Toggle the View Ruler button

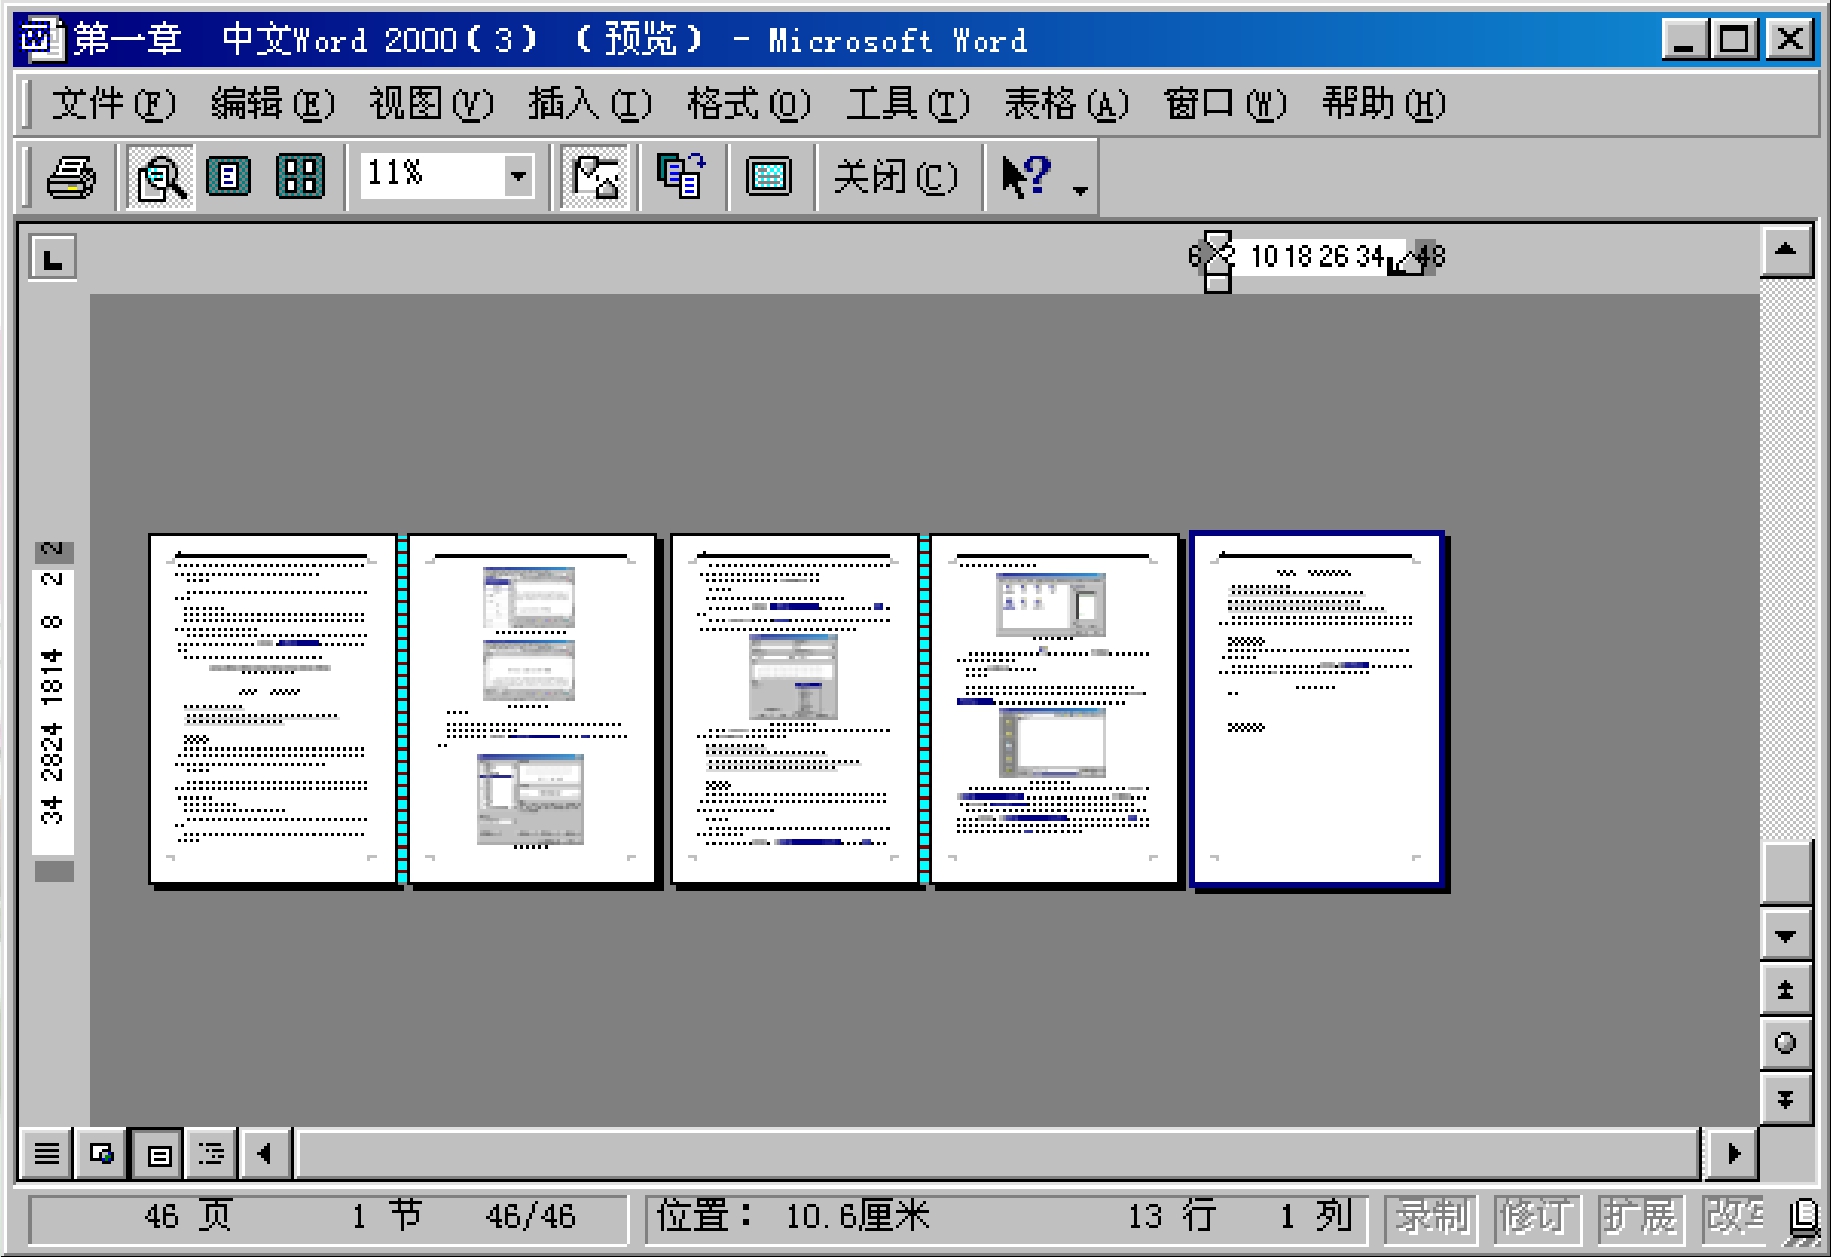point(595,177)
